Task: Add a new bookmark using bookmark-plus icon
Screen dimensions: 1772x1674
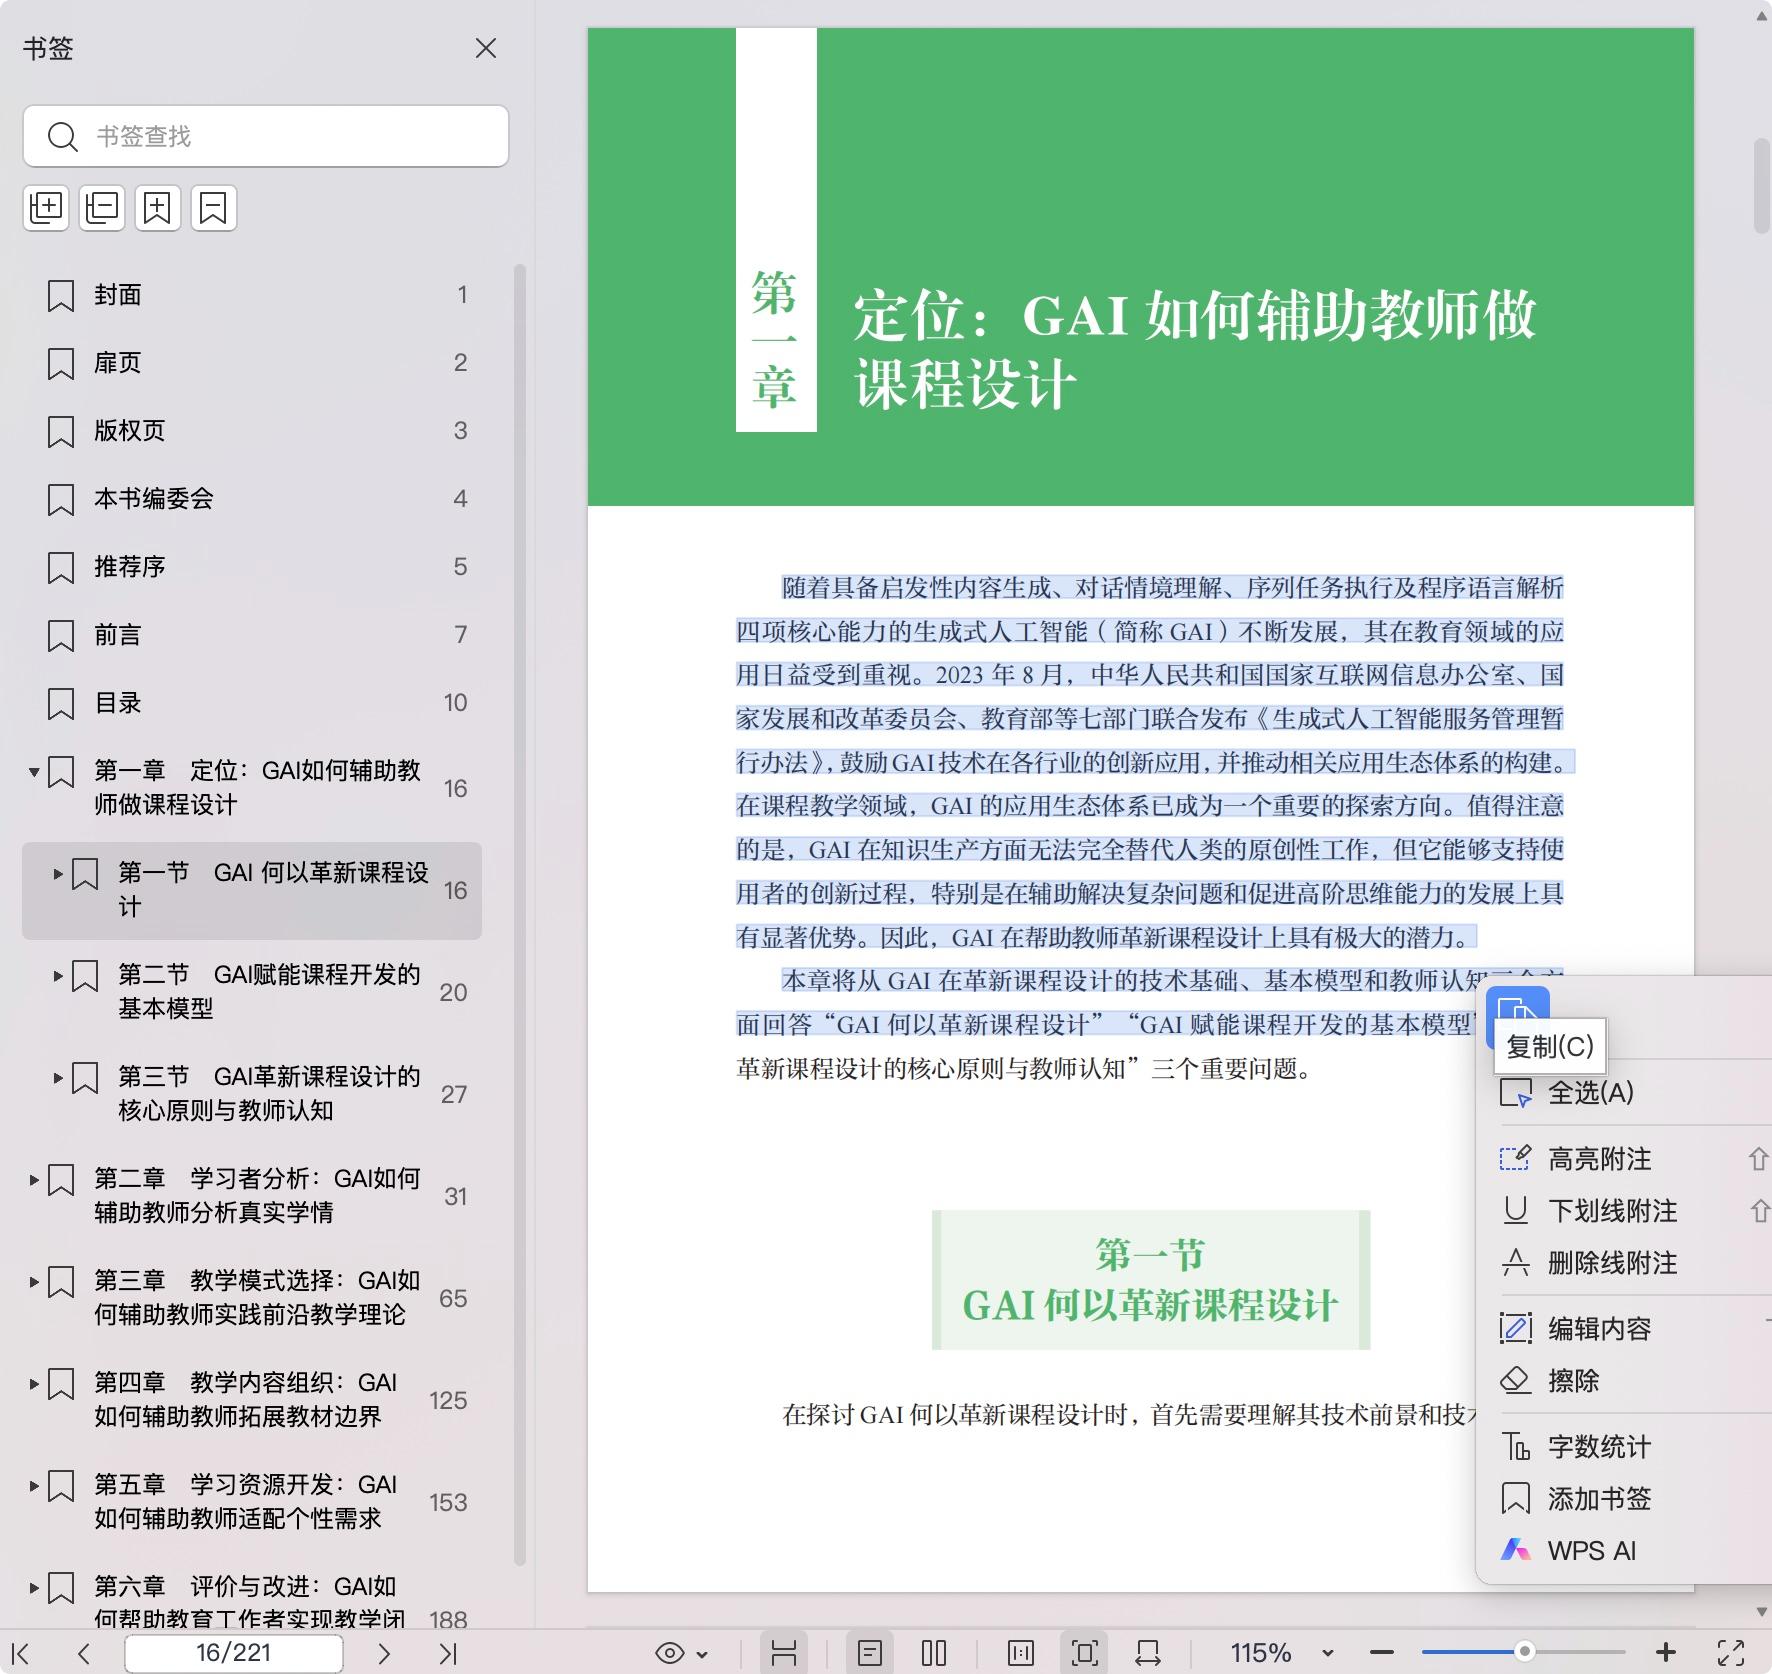Action: point(158,208)
